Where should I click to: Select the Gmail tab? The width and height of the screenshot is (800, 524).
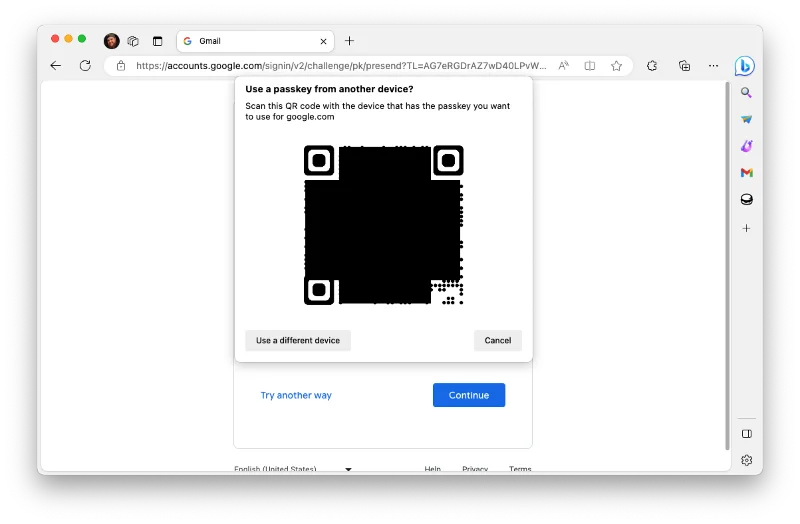click(255, 41)
